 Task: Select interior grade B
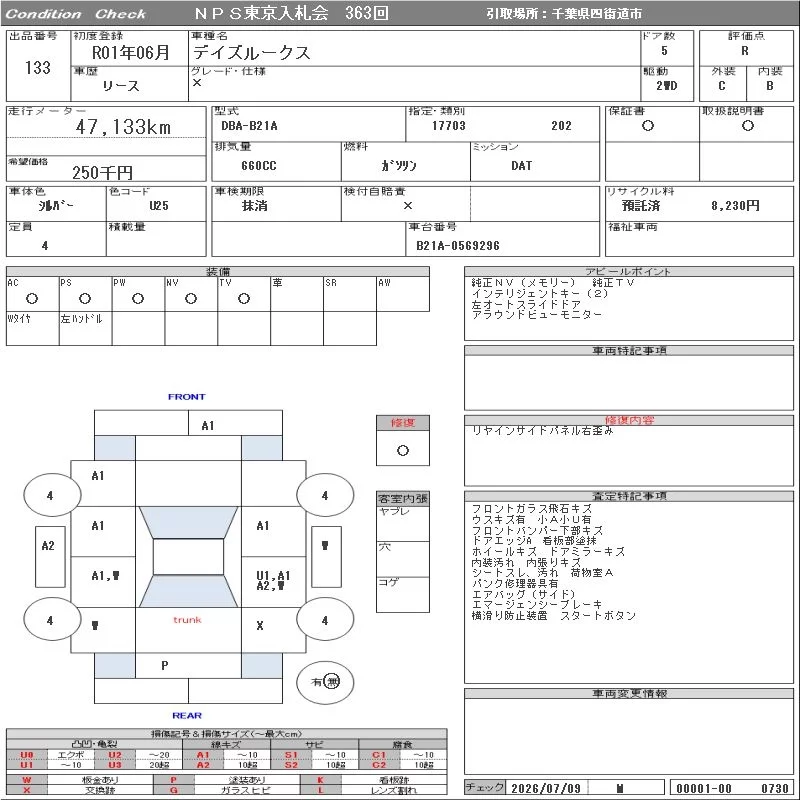pyautogui.click(x=770, y=86)
